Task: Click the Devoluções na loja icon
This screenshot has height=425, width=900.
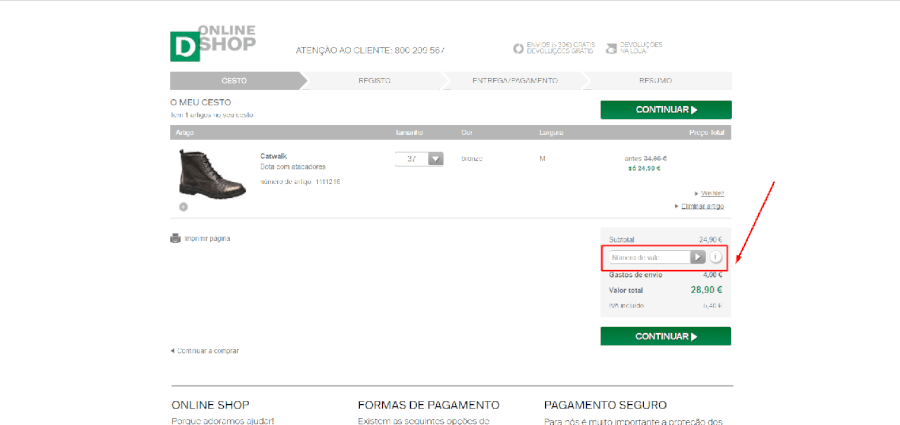Action: [612, 48]
